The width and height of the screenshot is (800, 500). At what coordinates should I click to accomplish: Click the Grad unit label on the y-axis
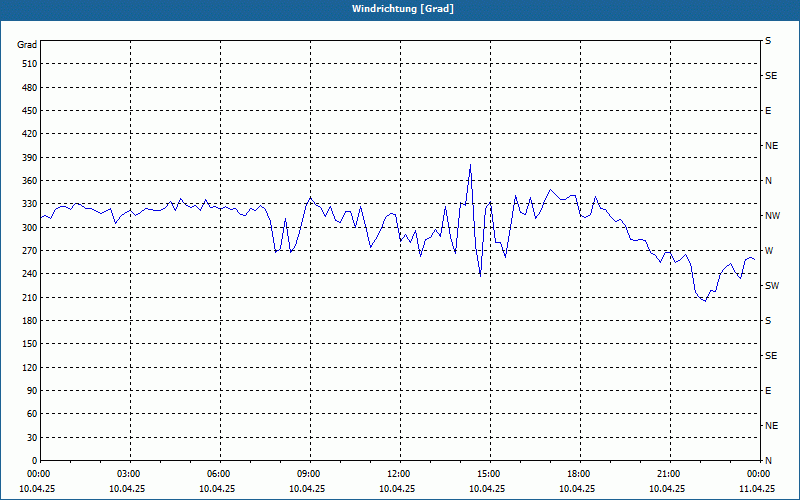click(x=27, y=45)
